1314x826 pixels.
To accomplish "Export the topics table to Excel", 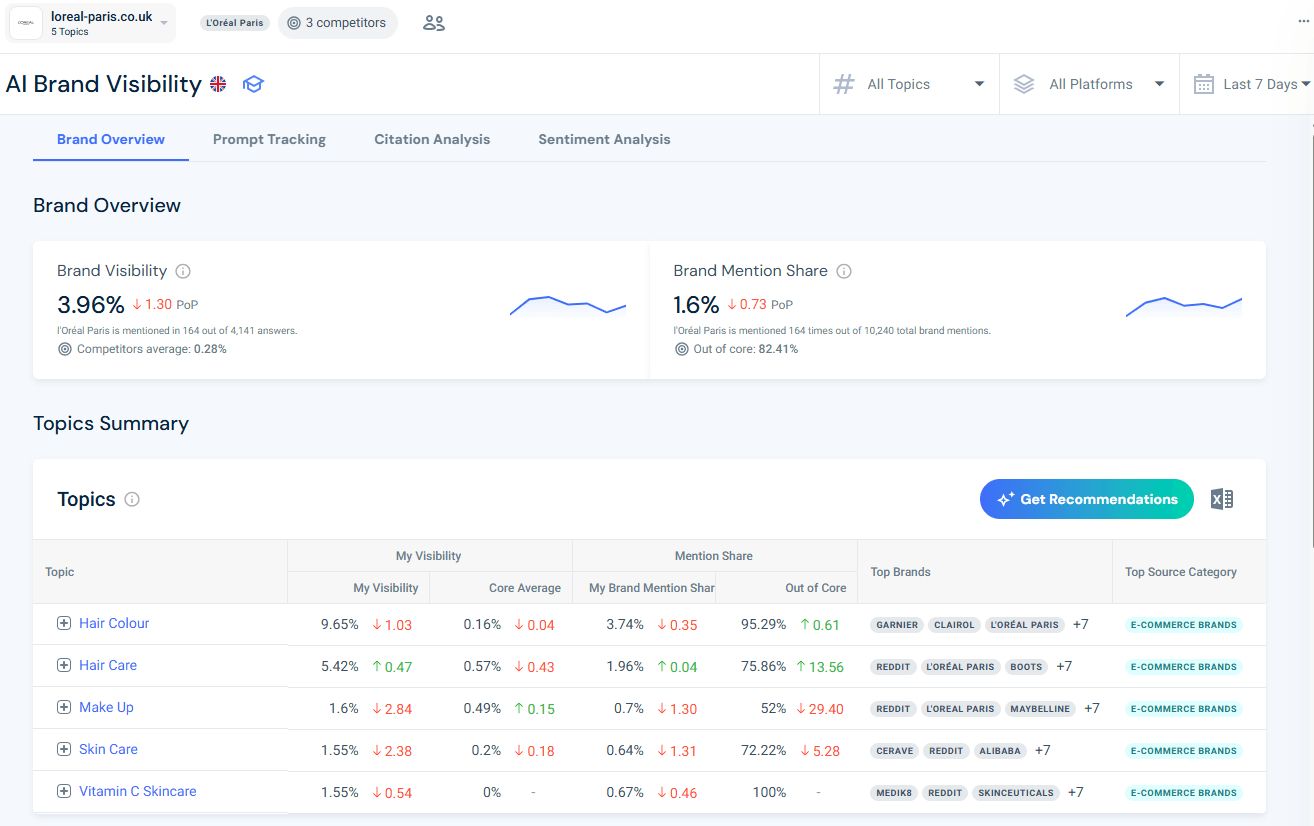I will (x=1222, y=499).
